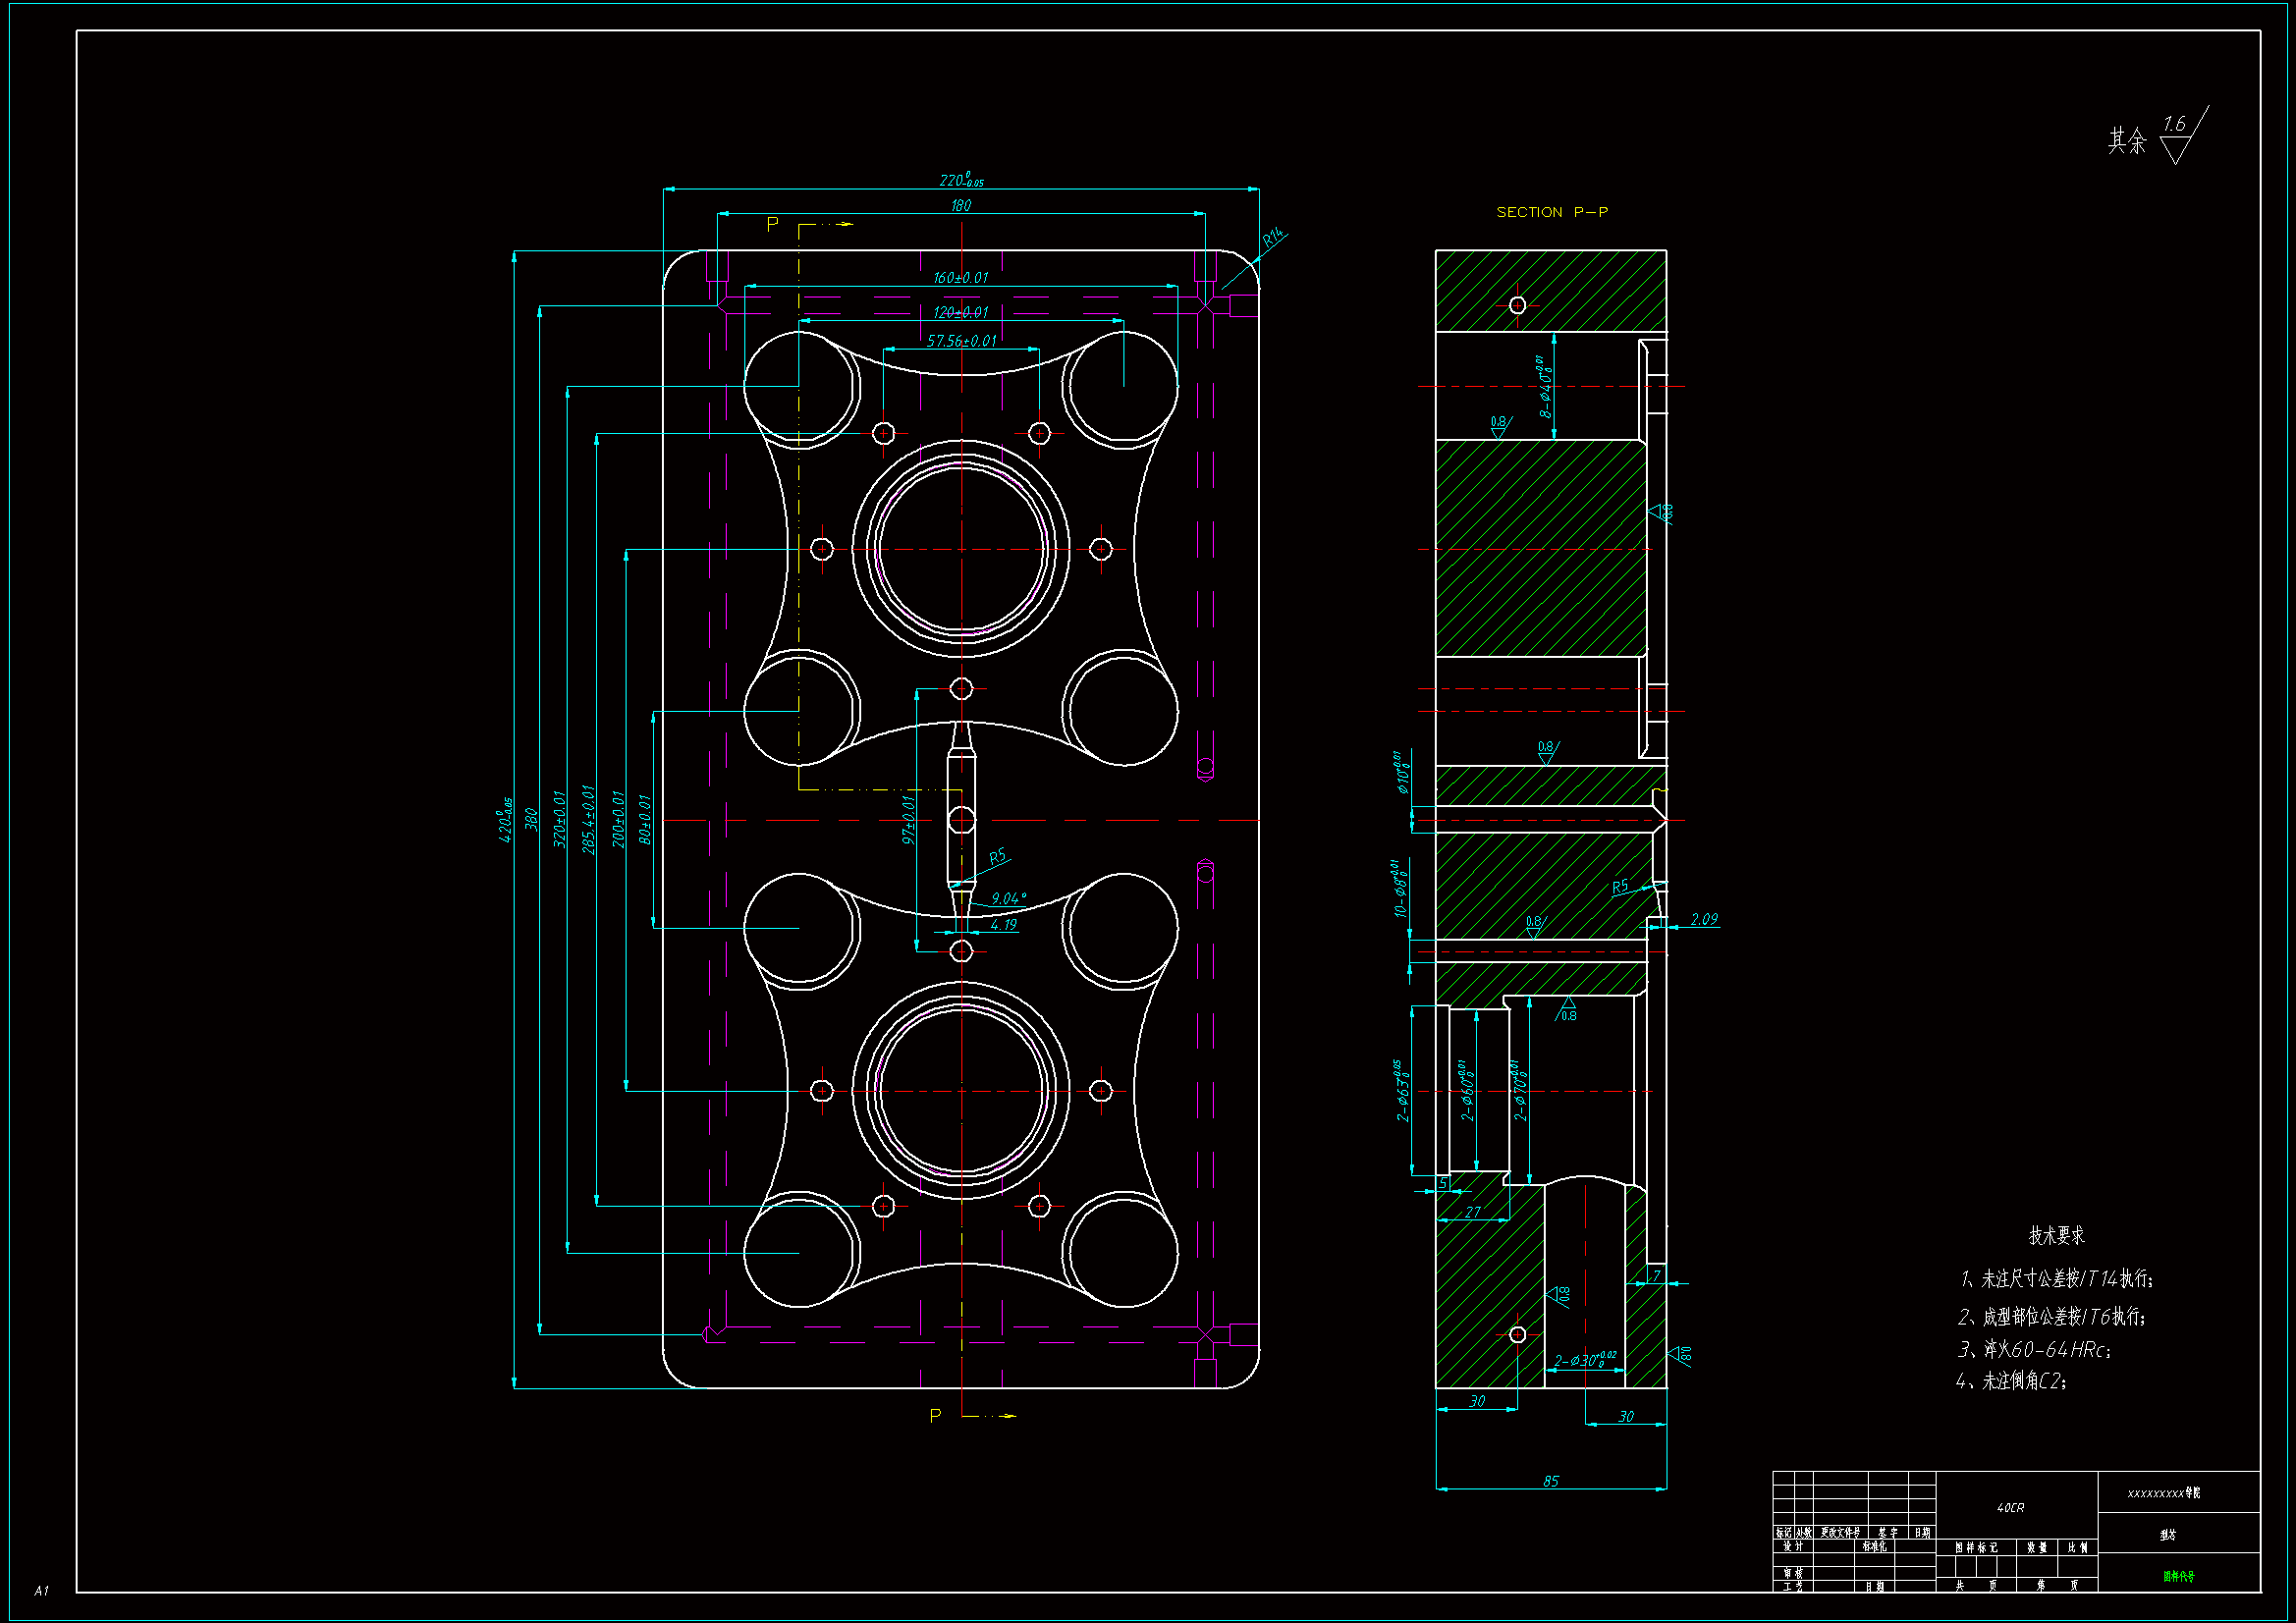The image size is (2296, 1623).
Task: Click the 40CR material cell in title block
Action: (x=2010, y=1508)
